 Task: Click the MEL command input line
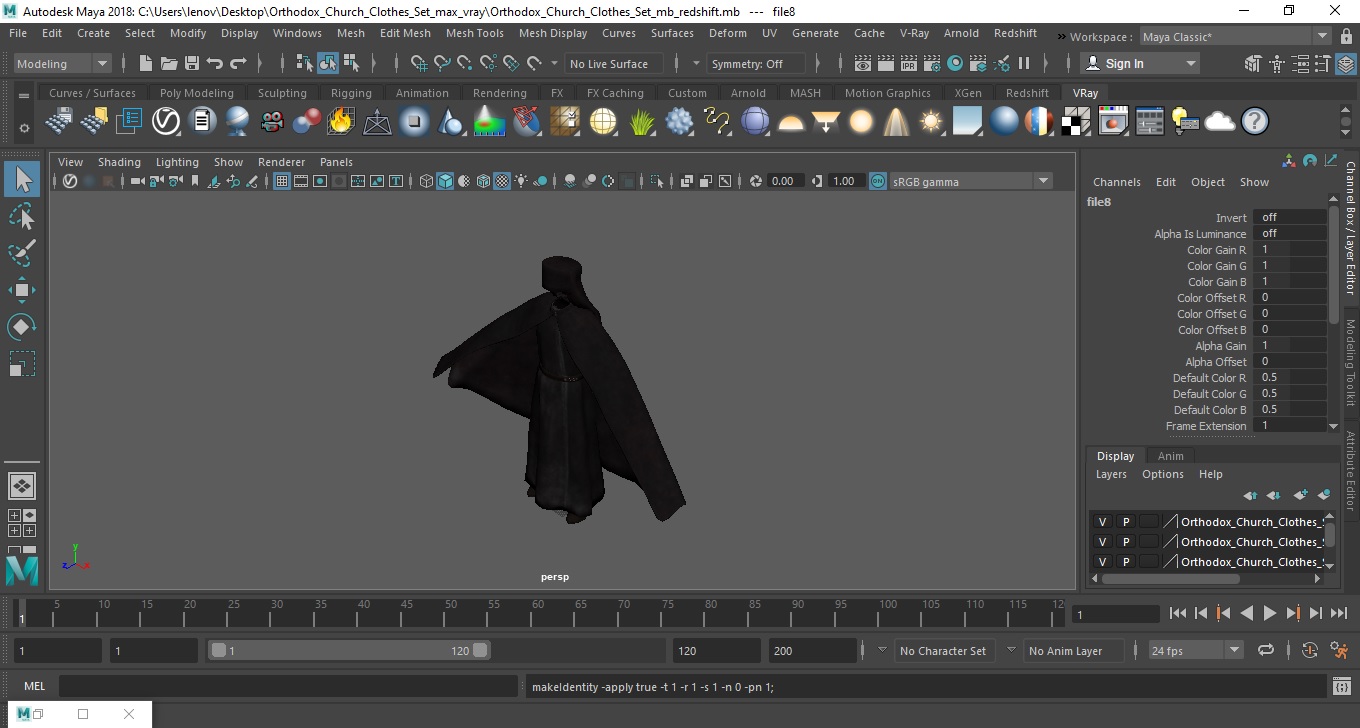tap(288, 687)
